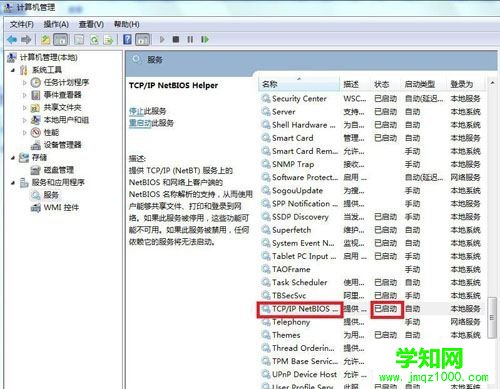
Task: Toggle the Show/Hide Console Tree icon
Action: coord(61,40)
